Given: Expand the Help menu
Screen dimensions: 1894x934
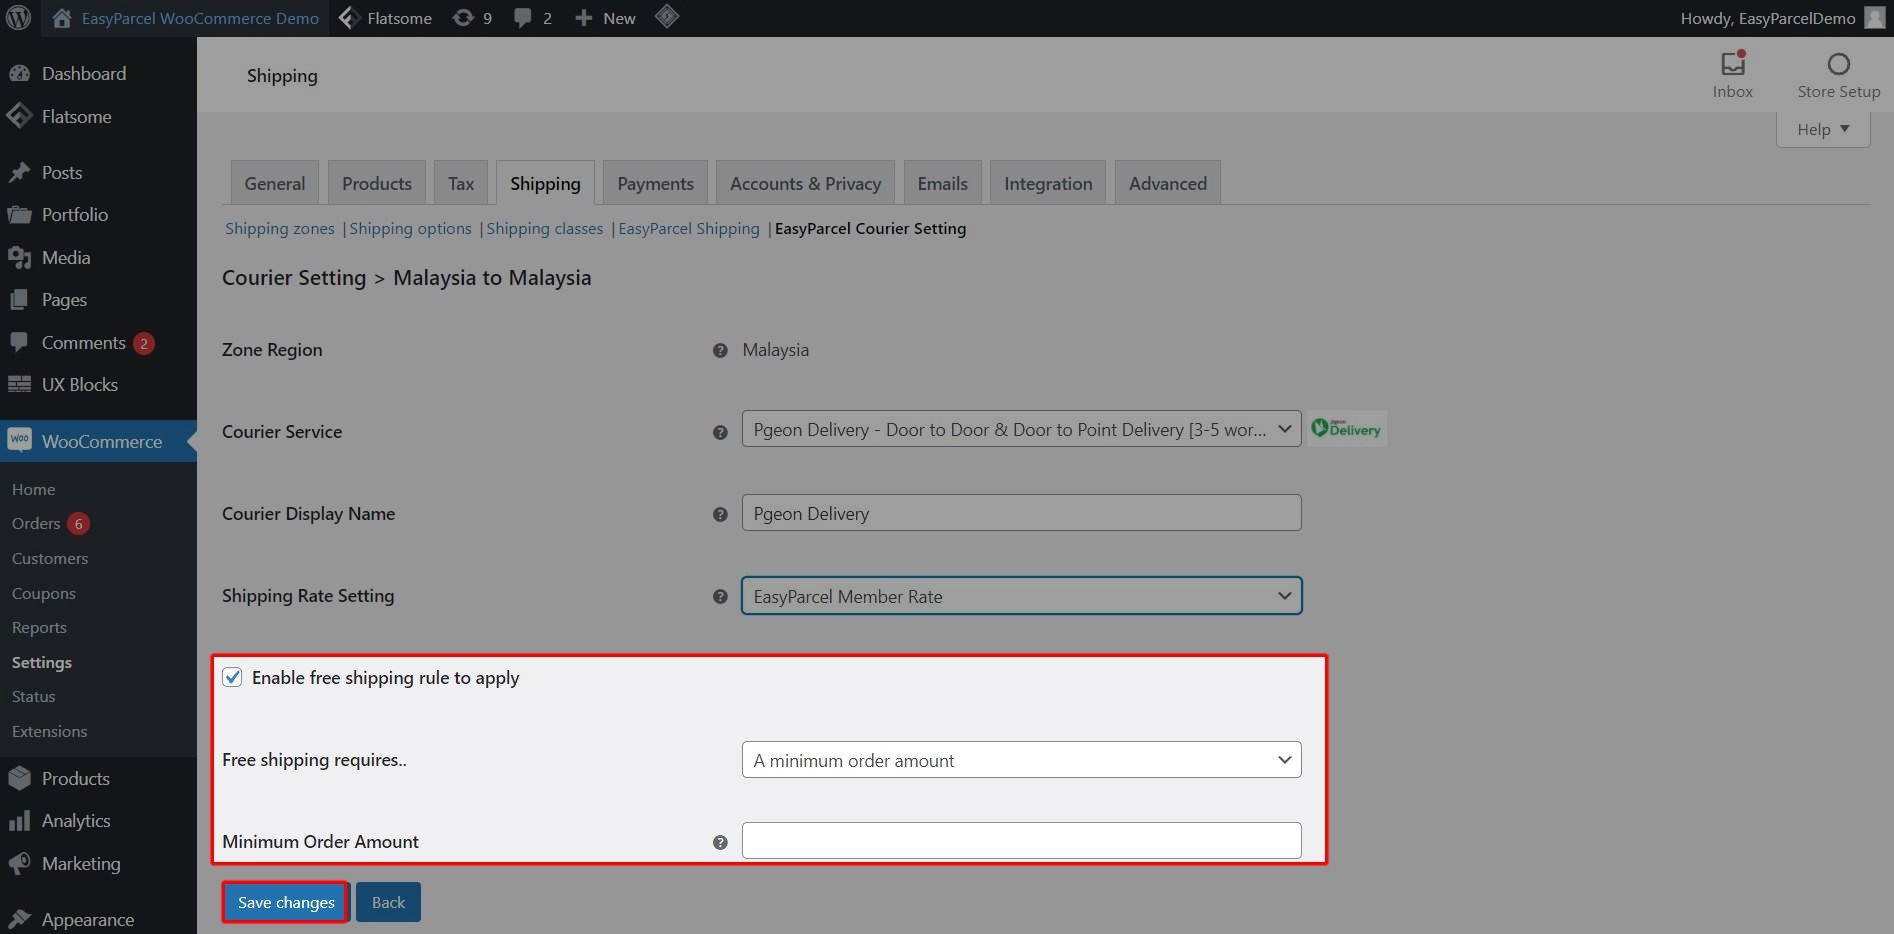Looking at the screenshot, I should click(1823, 129).
